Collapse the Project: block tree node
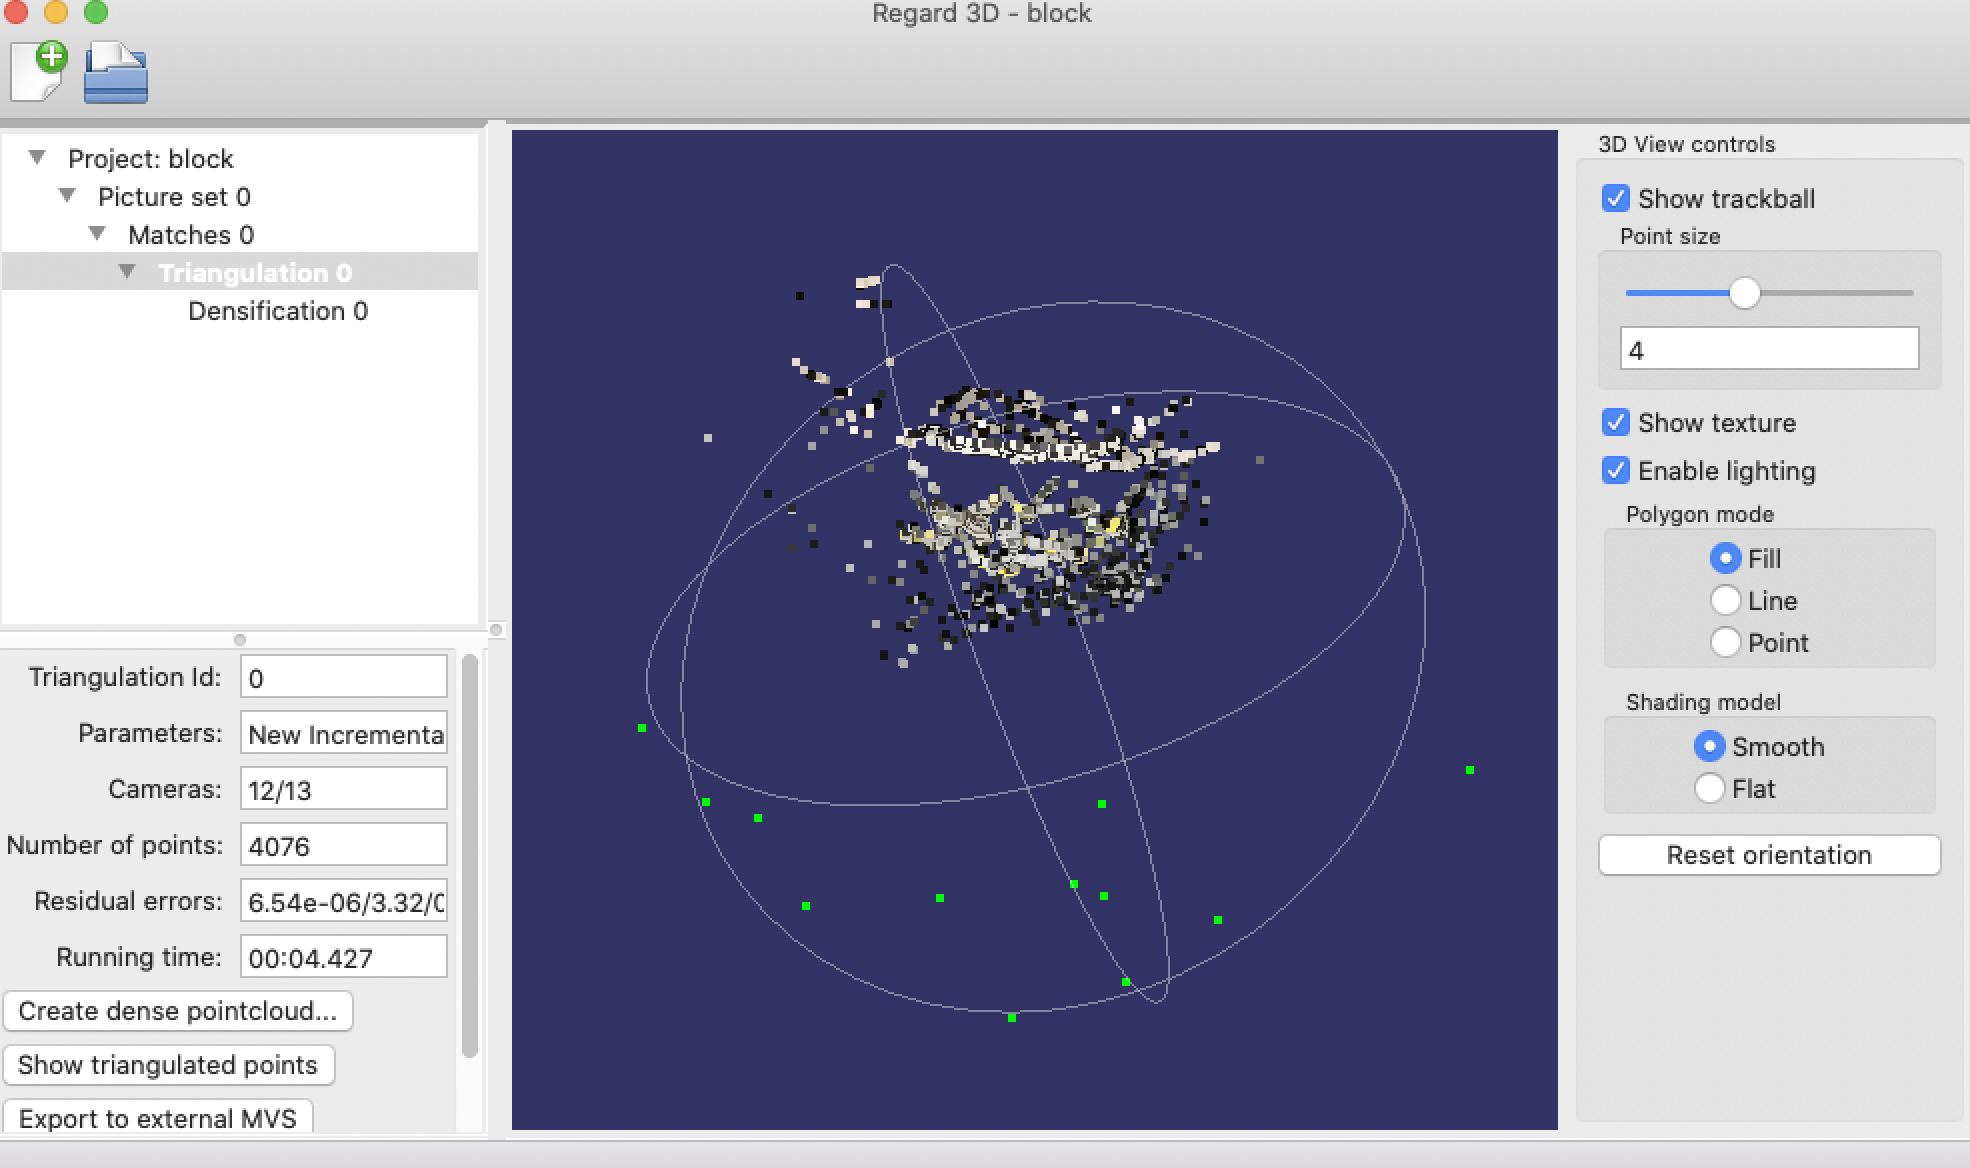Screen dimensions: 1970x1168 click(x=37, y=157)
